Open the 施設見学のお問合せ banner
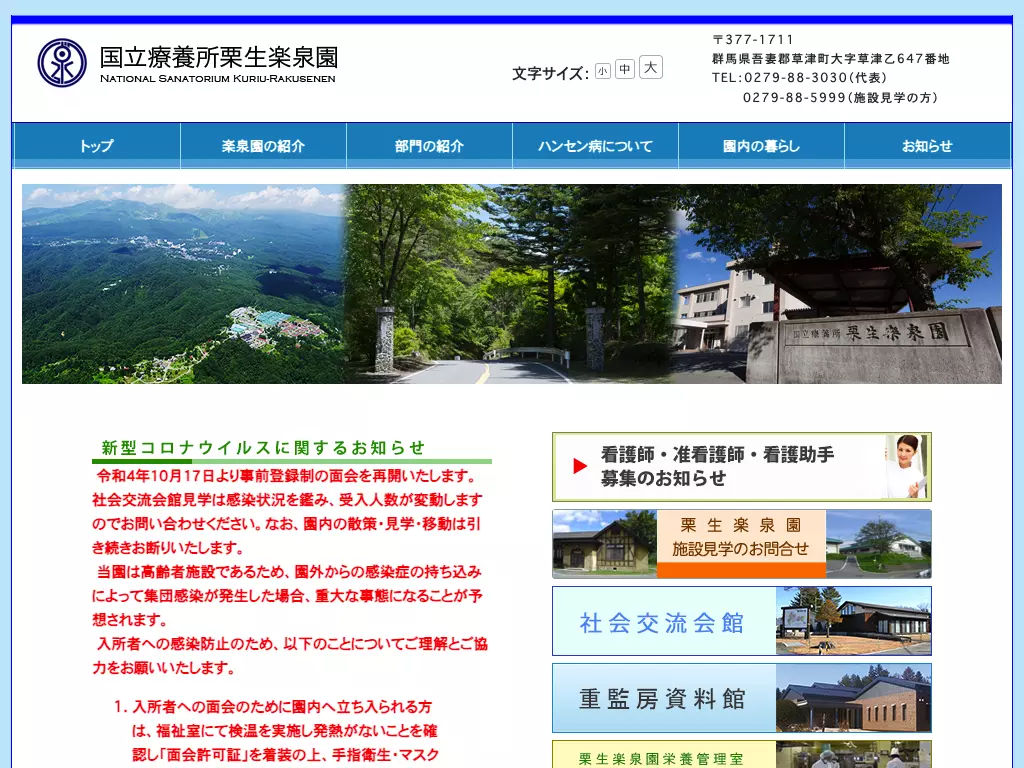Screen dimensions: 1024x768 pyautogui.click(x=742, y=544)
